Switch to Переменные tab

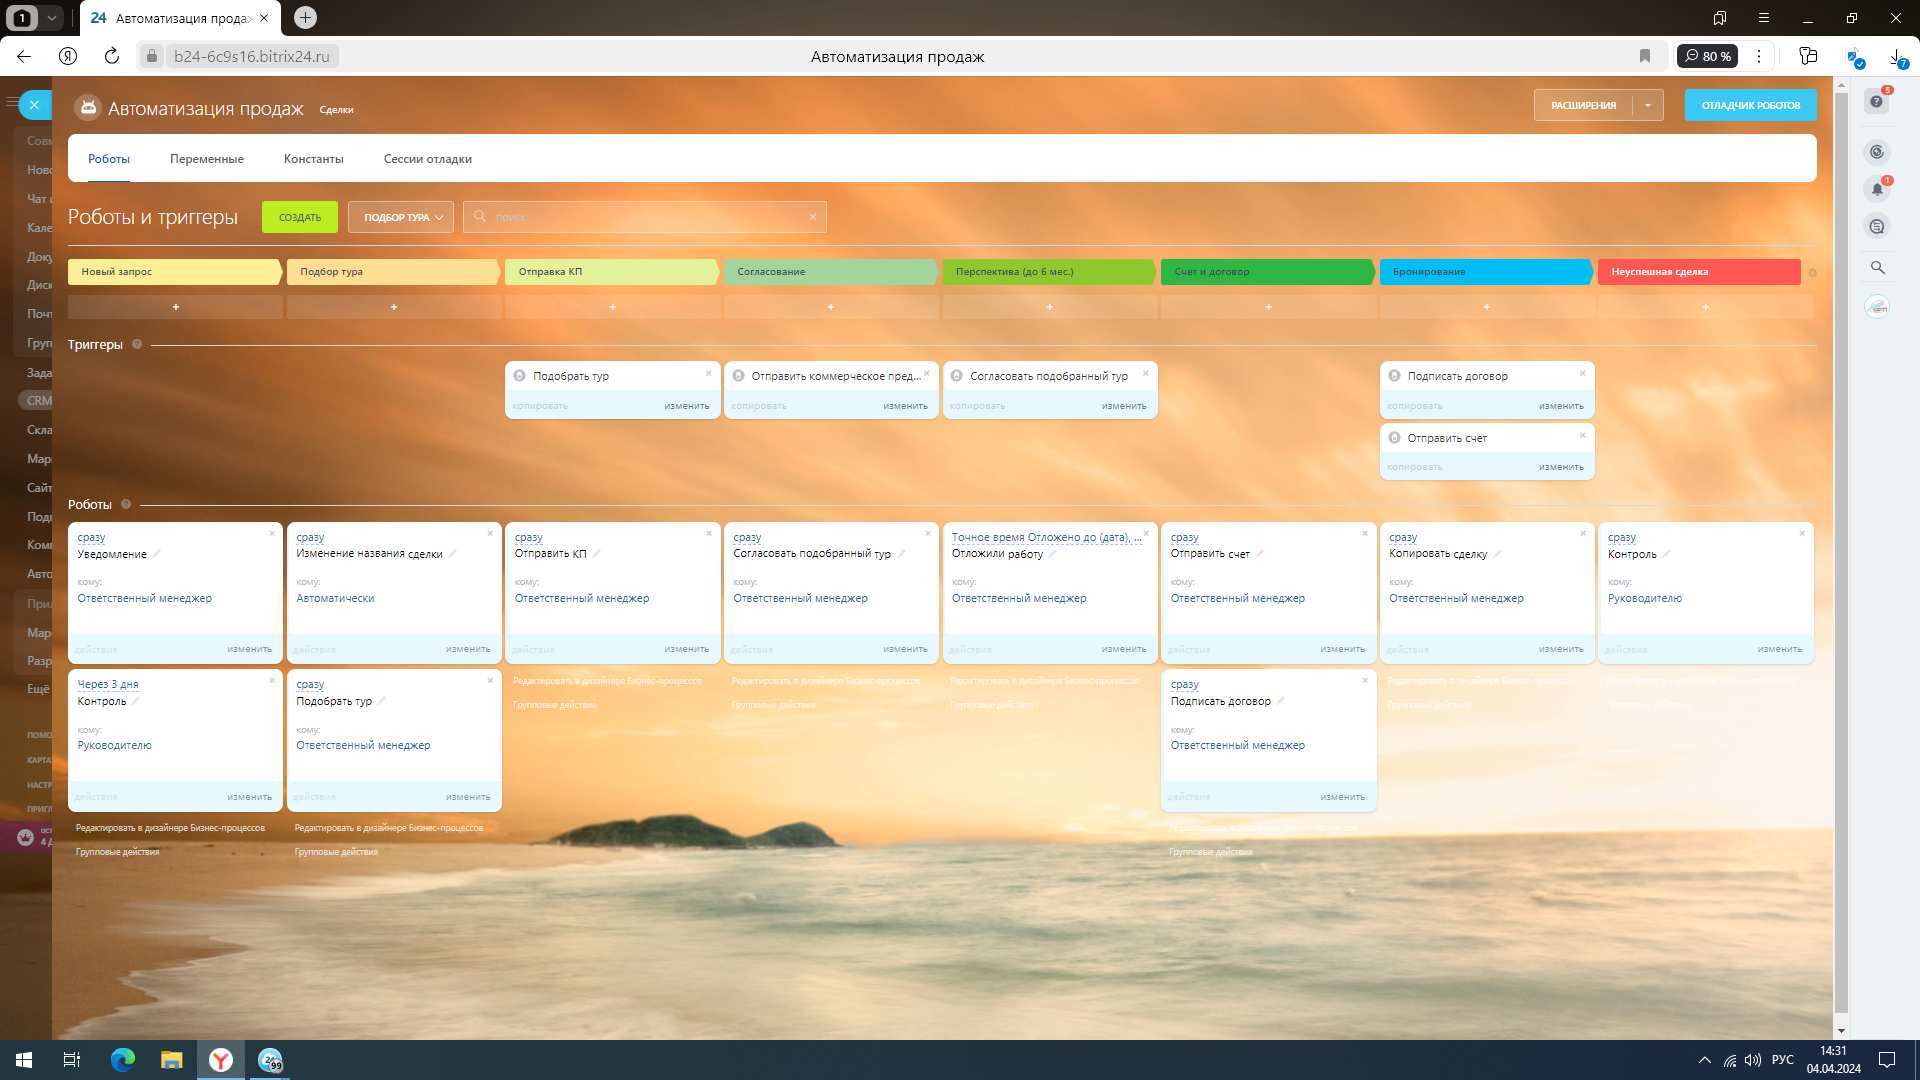coord(207,159)
